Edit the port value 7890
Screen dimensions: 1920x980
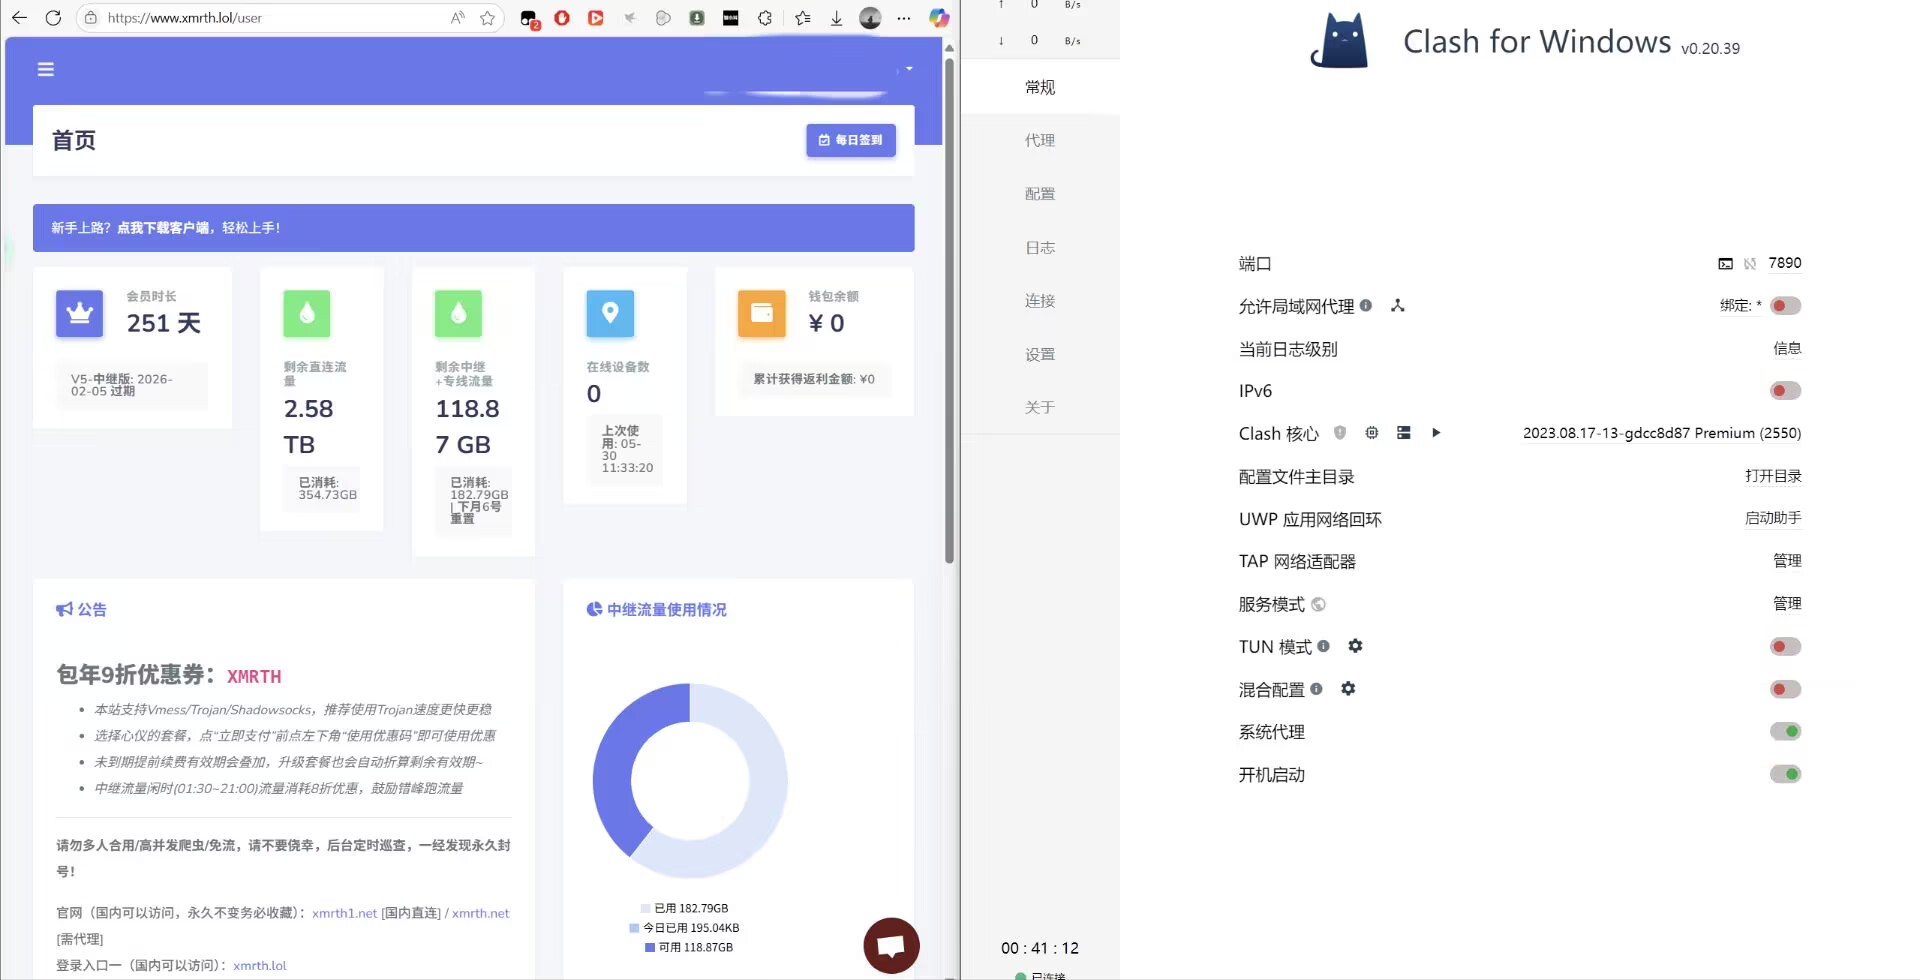point(1785,263)
